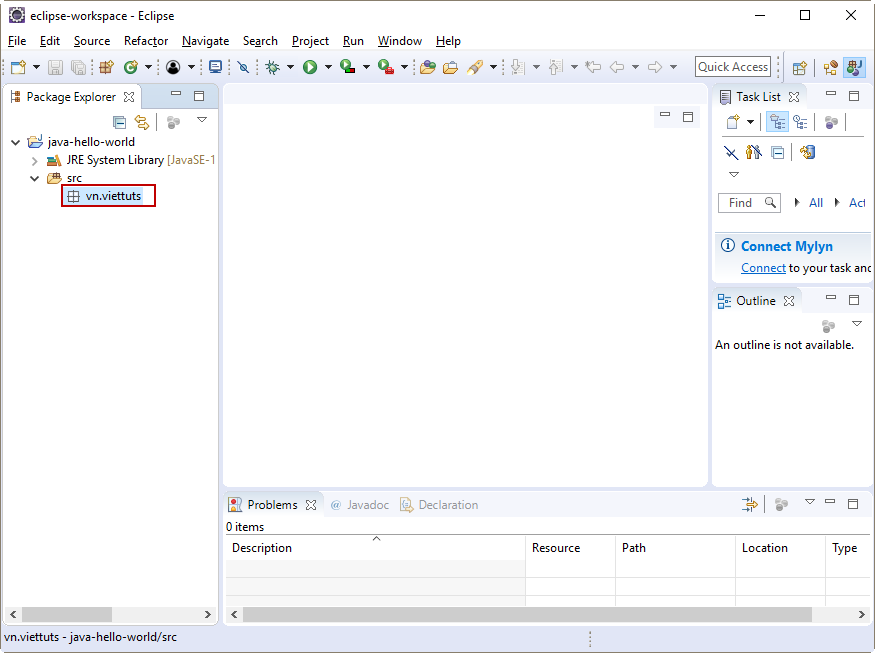Open Package Explorer View Menu triangle

pyautogui.click(x=202, y=120)
